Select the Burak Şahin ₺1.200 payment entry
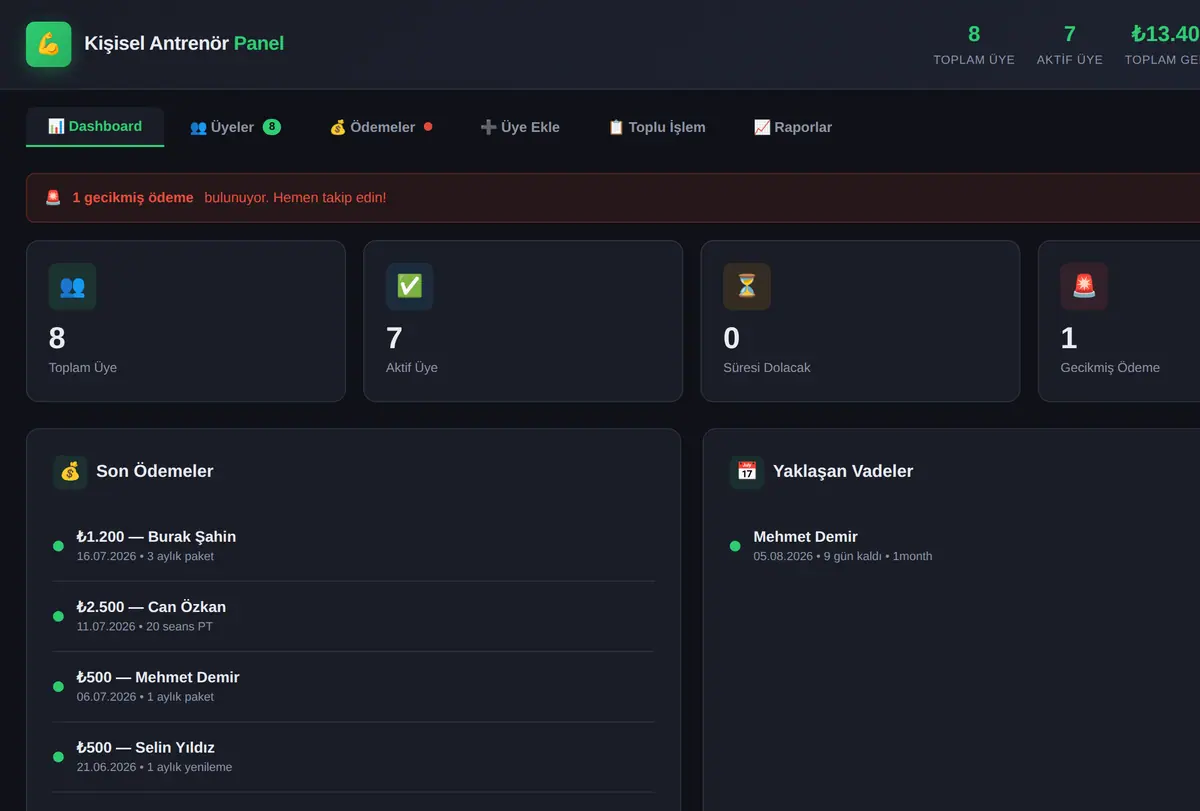 pos(353,546)
